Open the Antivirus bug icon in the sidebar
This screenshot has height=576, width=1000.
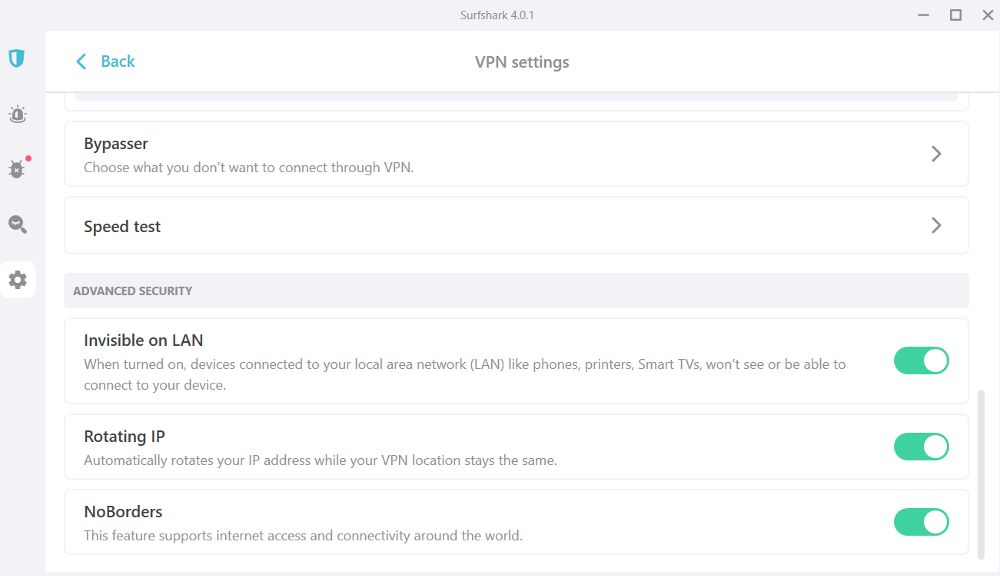coord(17,169)
